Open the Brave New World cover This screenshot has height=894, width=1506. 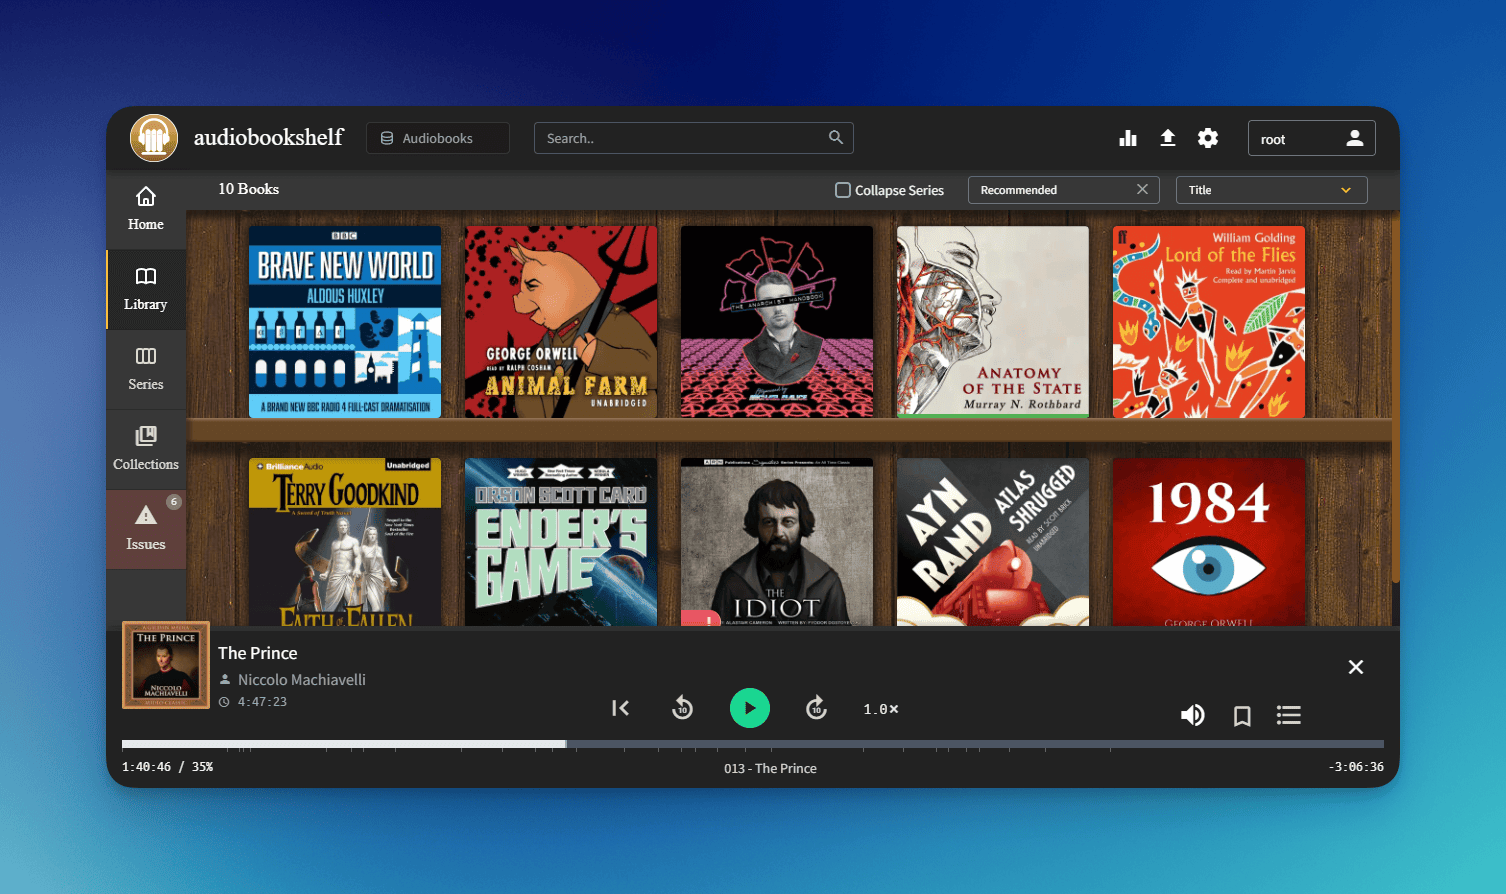pyautogui.click(x=345, y=321)
